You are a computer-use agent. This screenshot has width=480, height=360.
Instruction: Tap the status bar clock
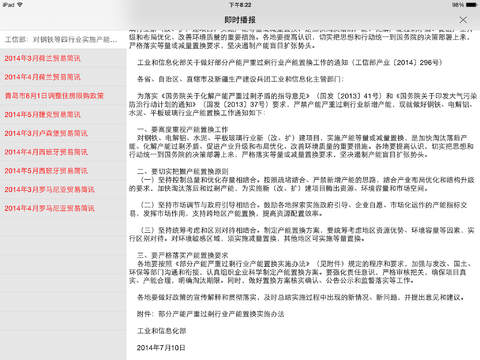point(240,5)
